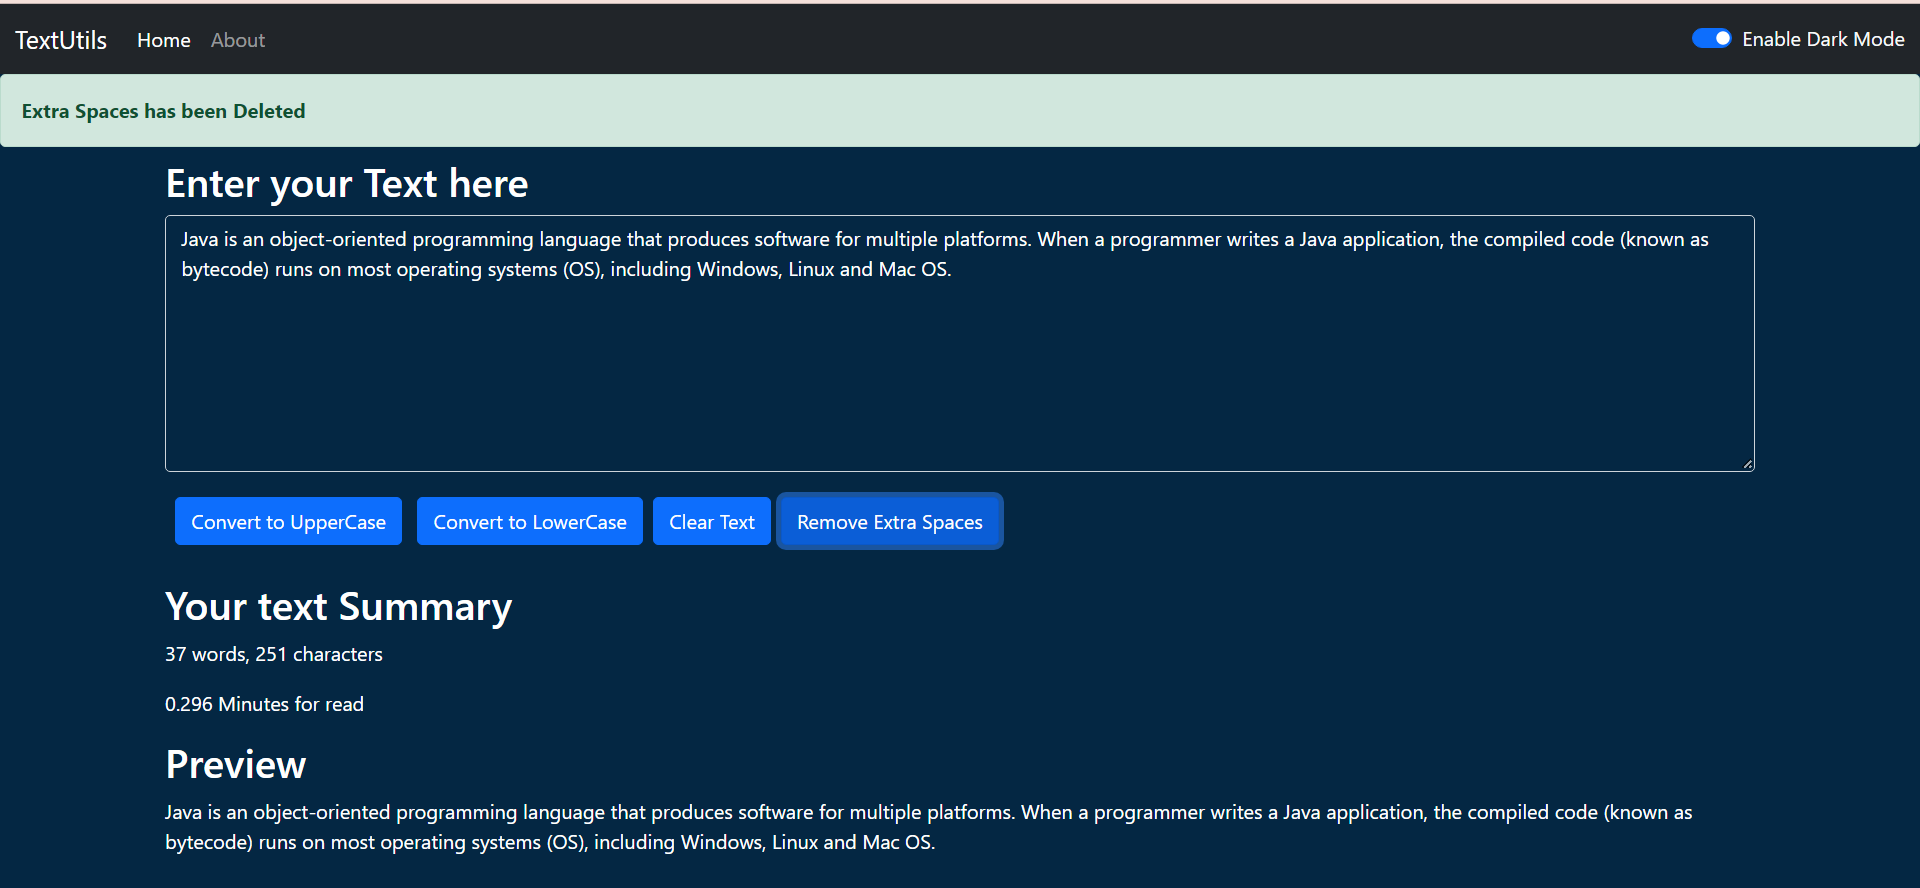Click the word Java starting the textarea
Image resolution: width=1920 pixels, height=888 pixels.
coord(199,239)
